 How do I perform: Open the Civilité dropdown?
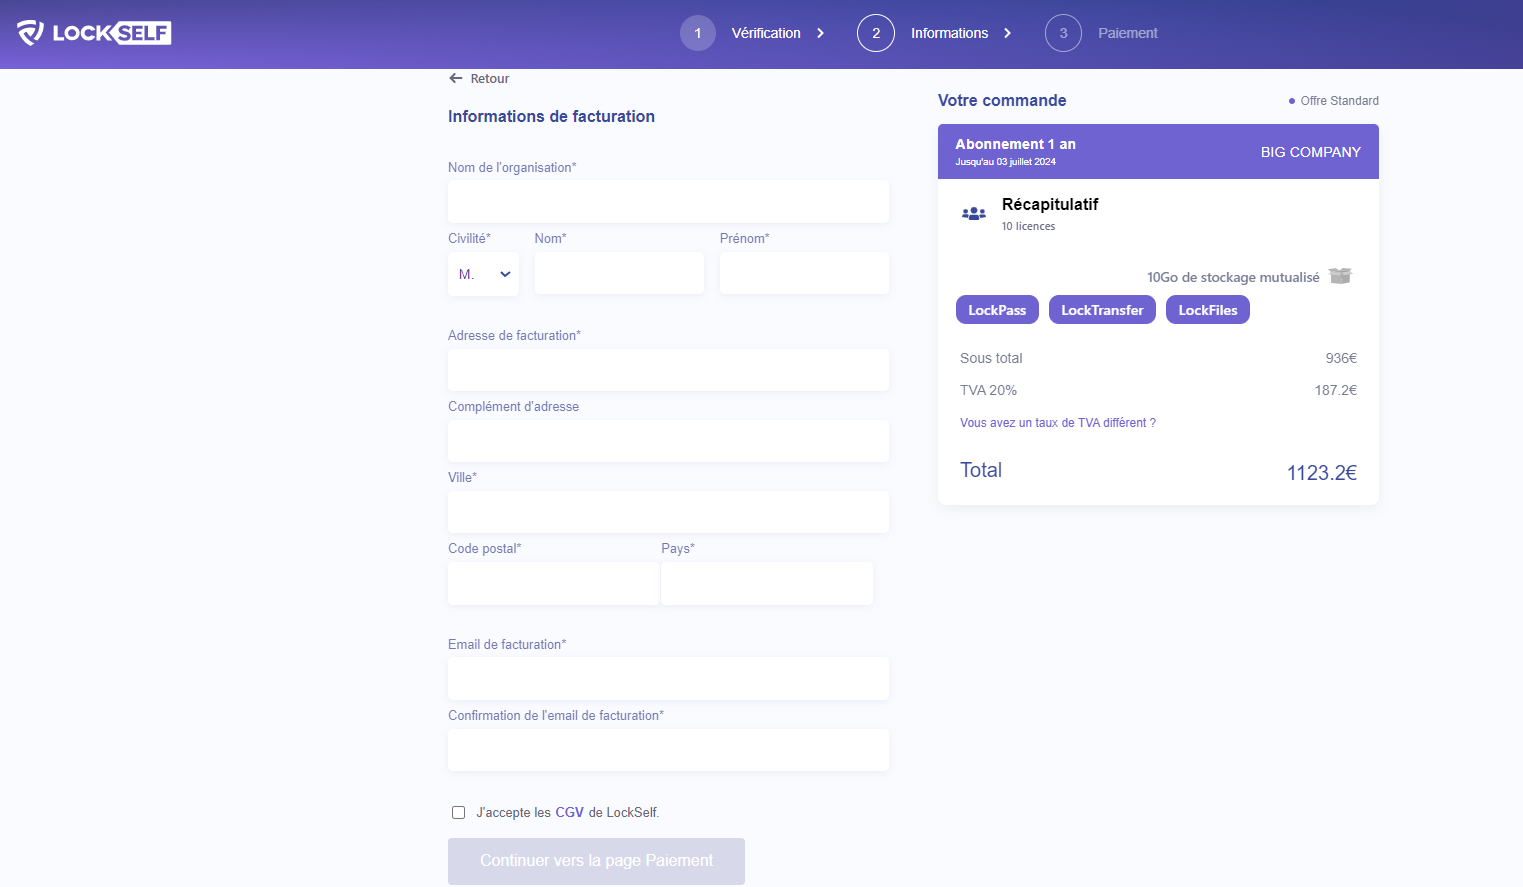pos(483,274)
